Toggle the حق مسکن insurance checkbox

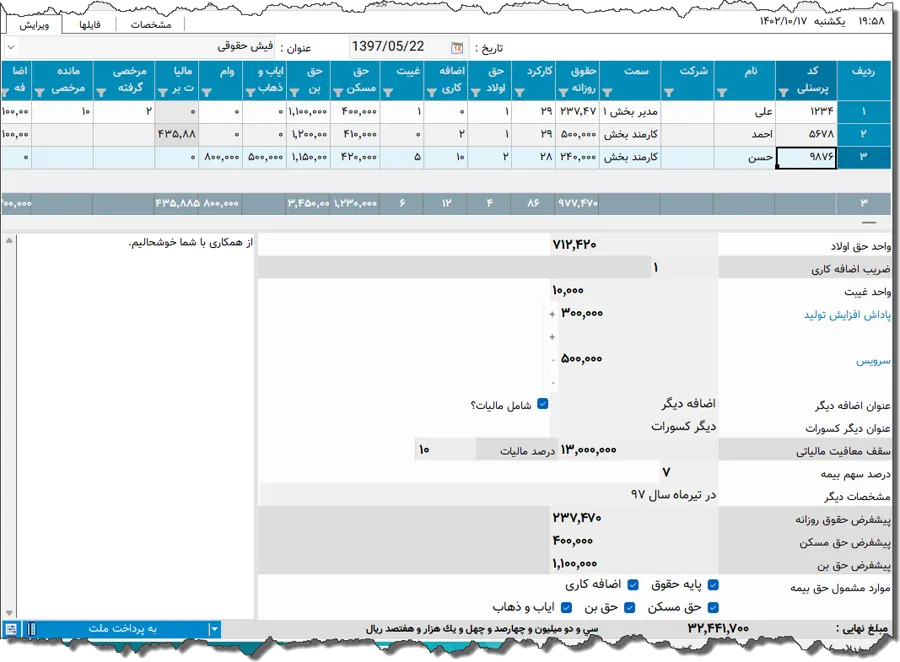point(713,607)
